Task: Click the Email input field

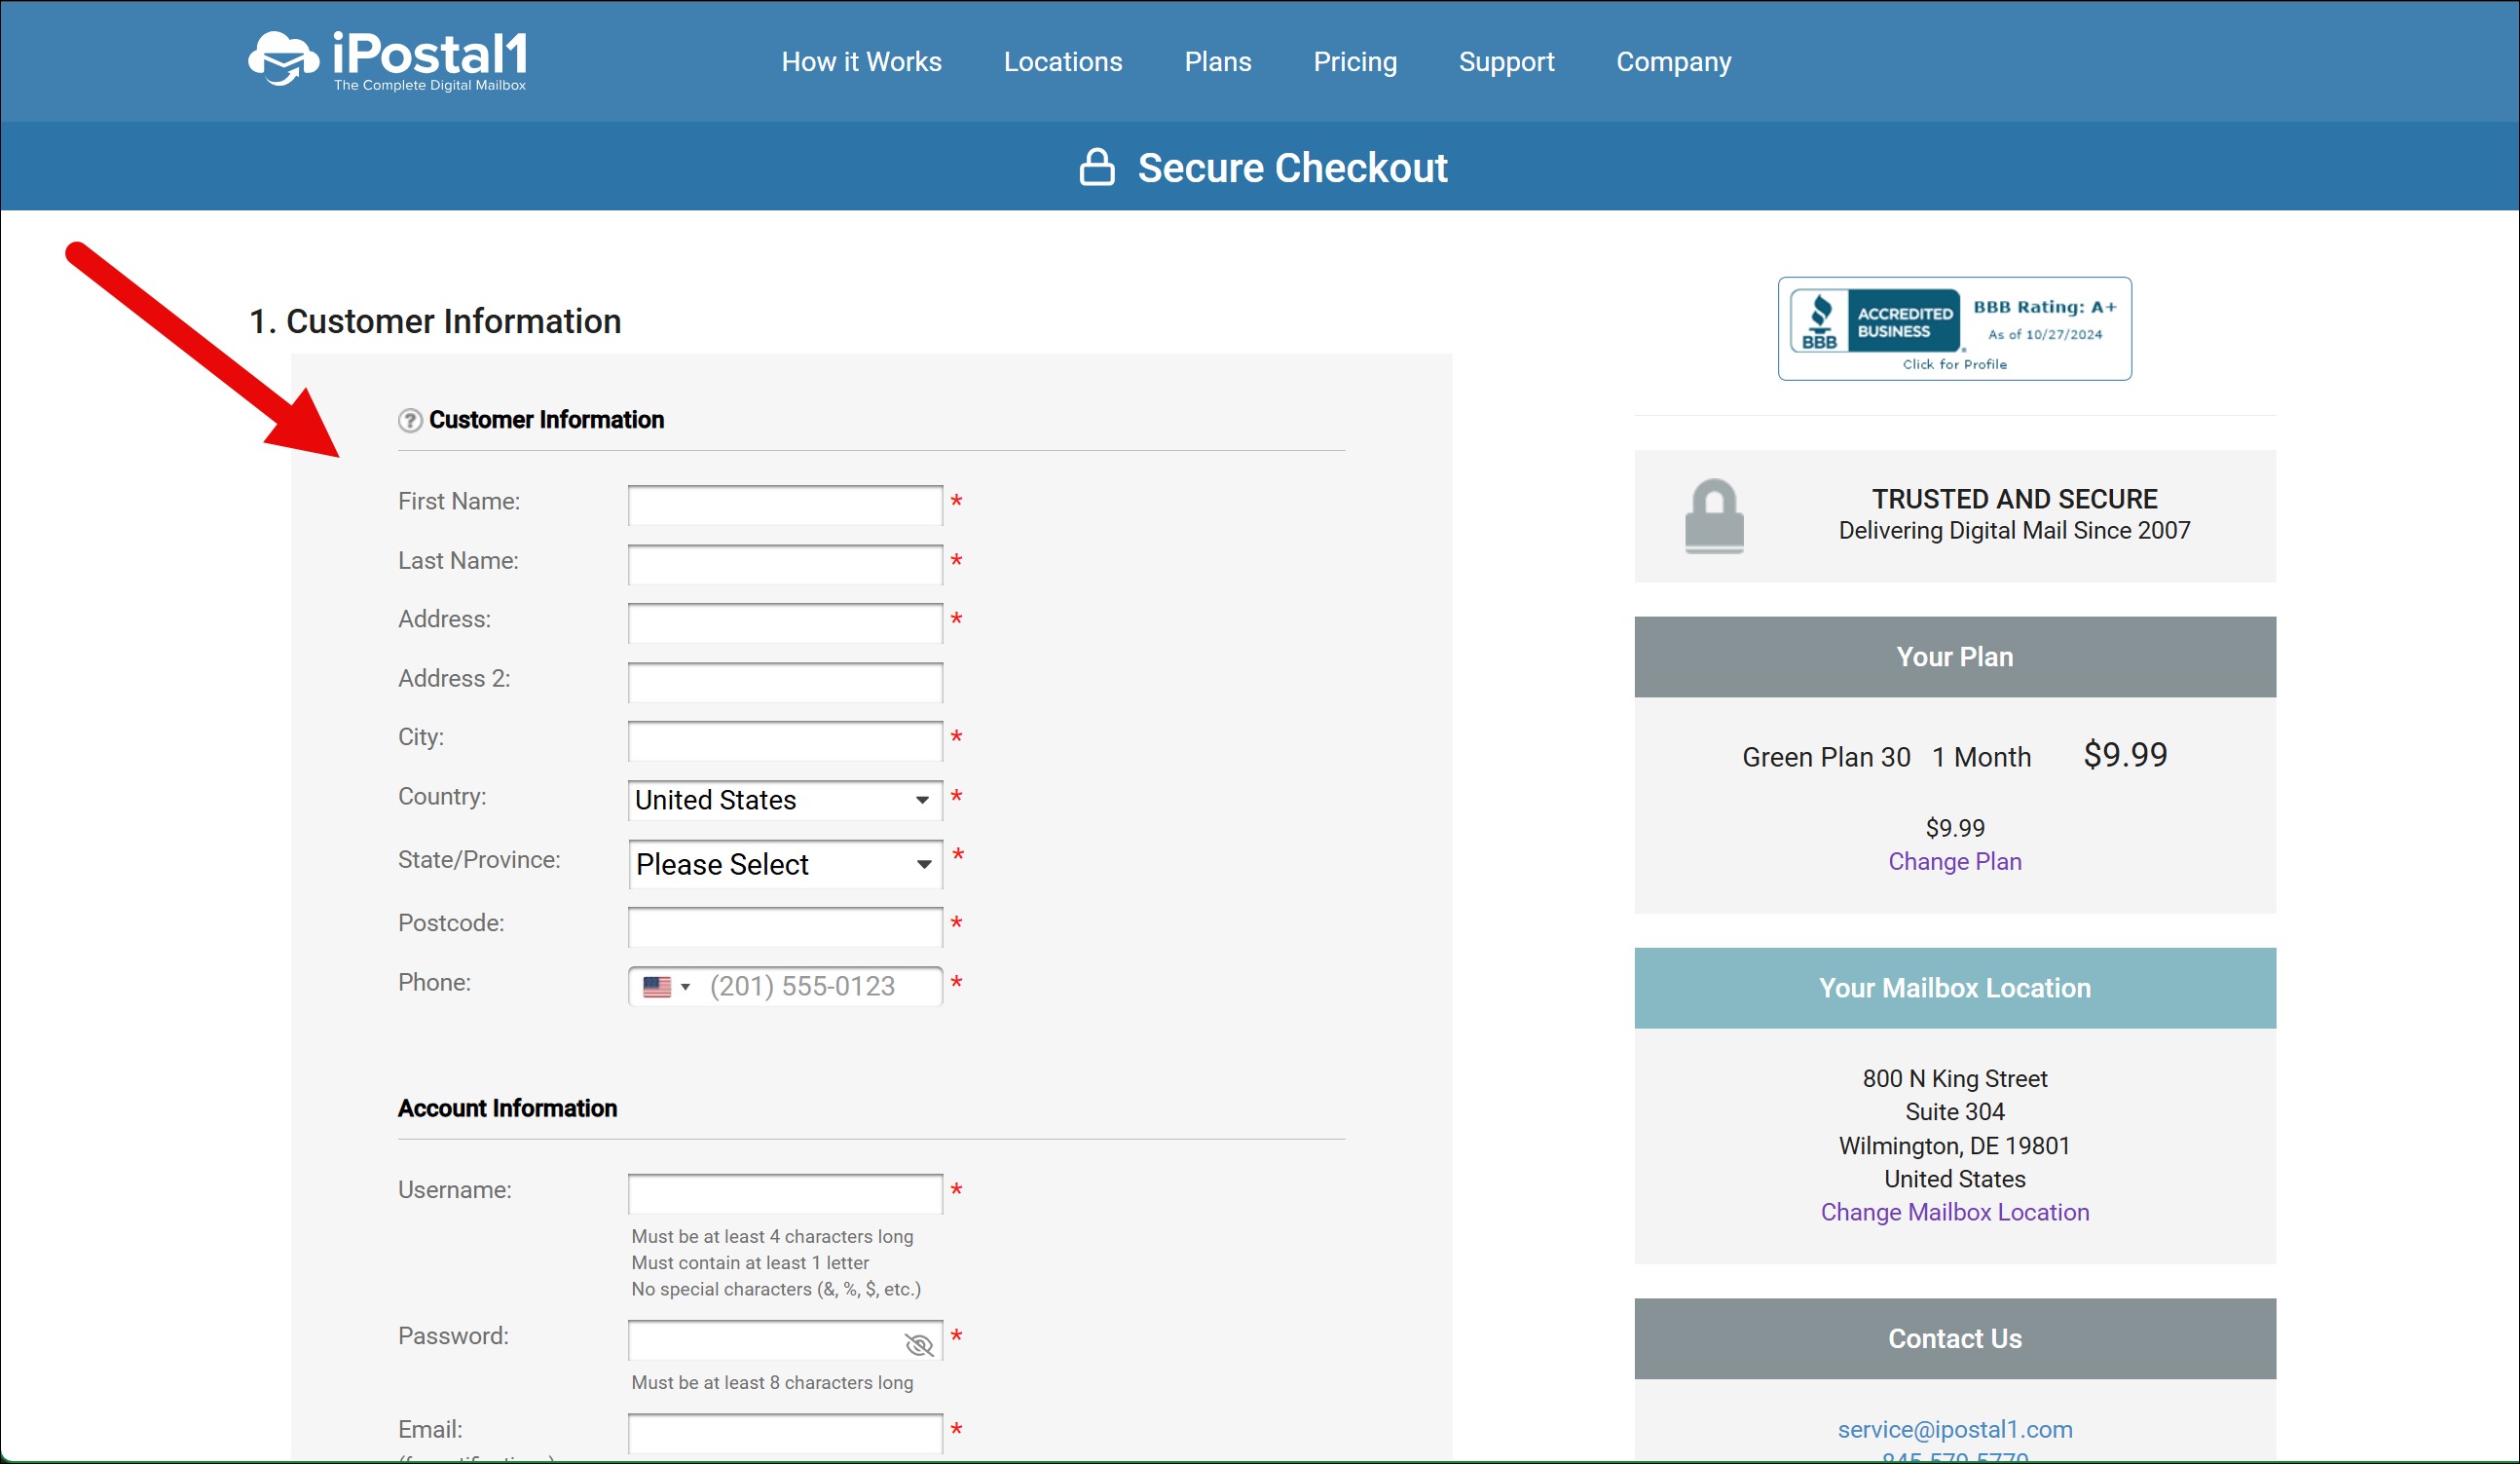Action: click(x=784, y=1432)
